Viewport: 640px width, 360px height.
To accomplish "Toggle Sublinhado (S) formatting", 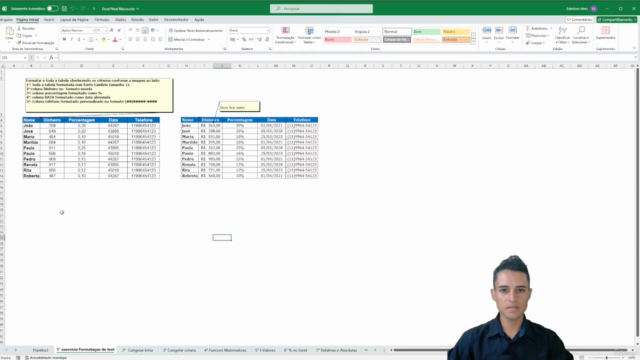I will pos(79,40).
